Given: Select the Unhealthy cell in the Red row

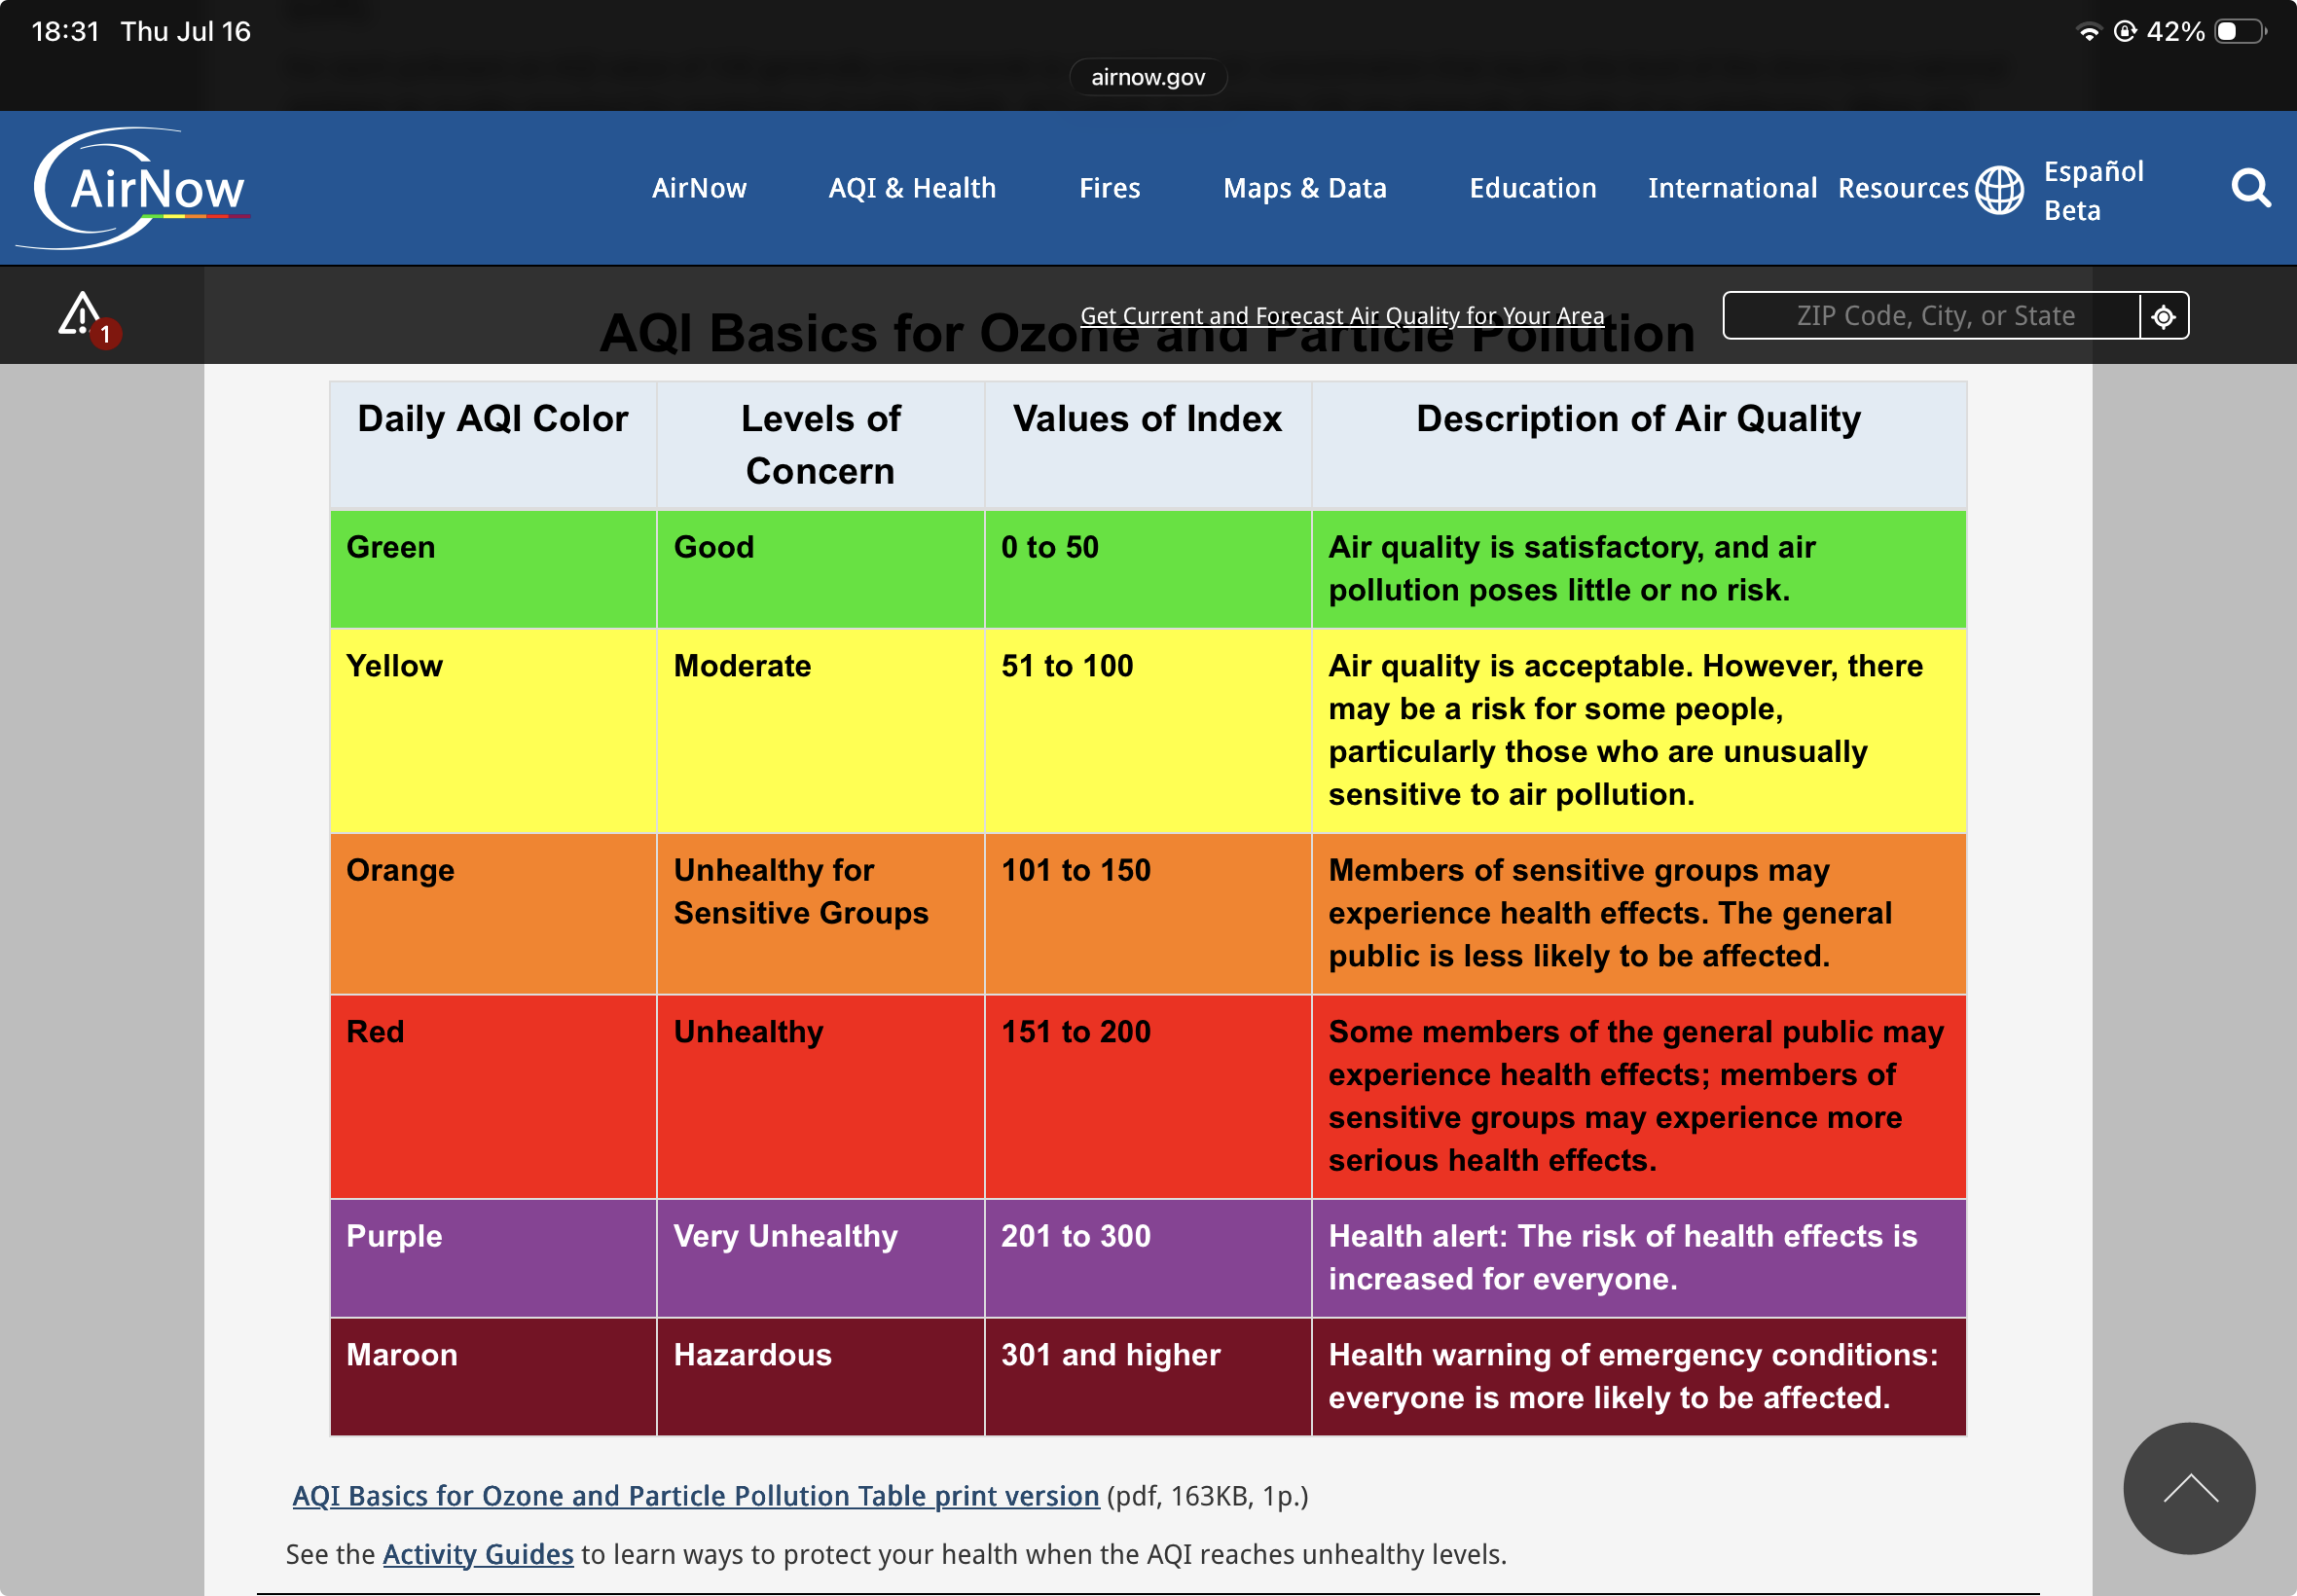Looking at the screenshot, I should click(821, 1097).
